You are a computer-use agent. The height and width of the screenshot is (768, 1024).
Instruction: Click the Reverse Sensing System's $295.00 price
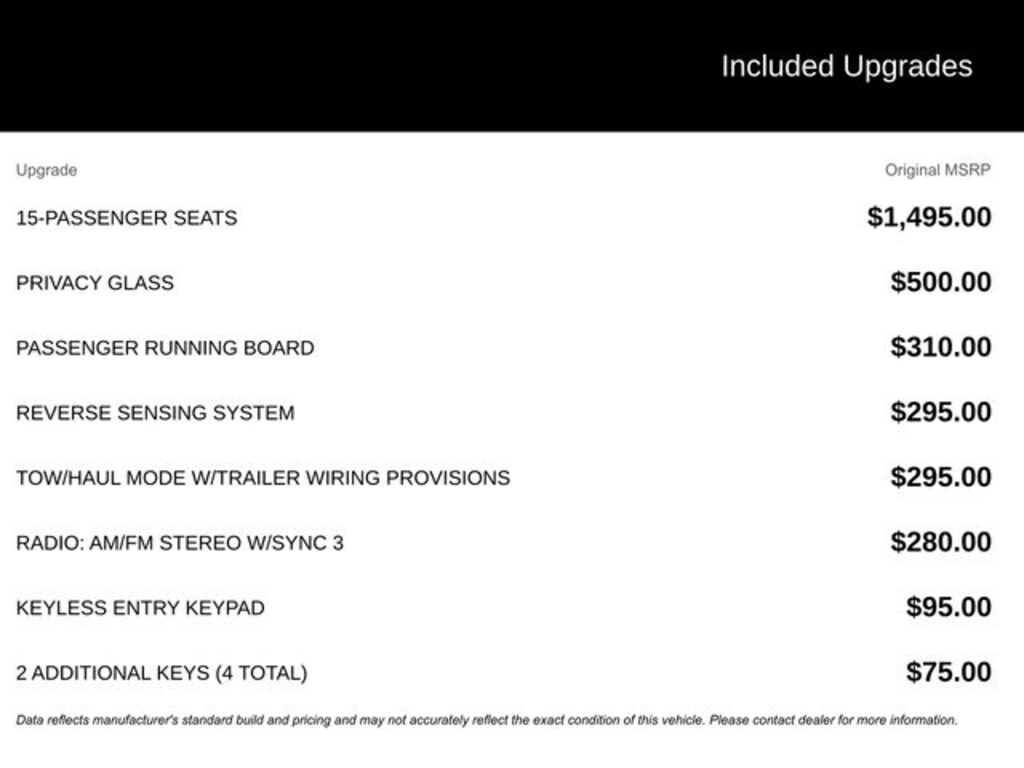click(941, 412)
